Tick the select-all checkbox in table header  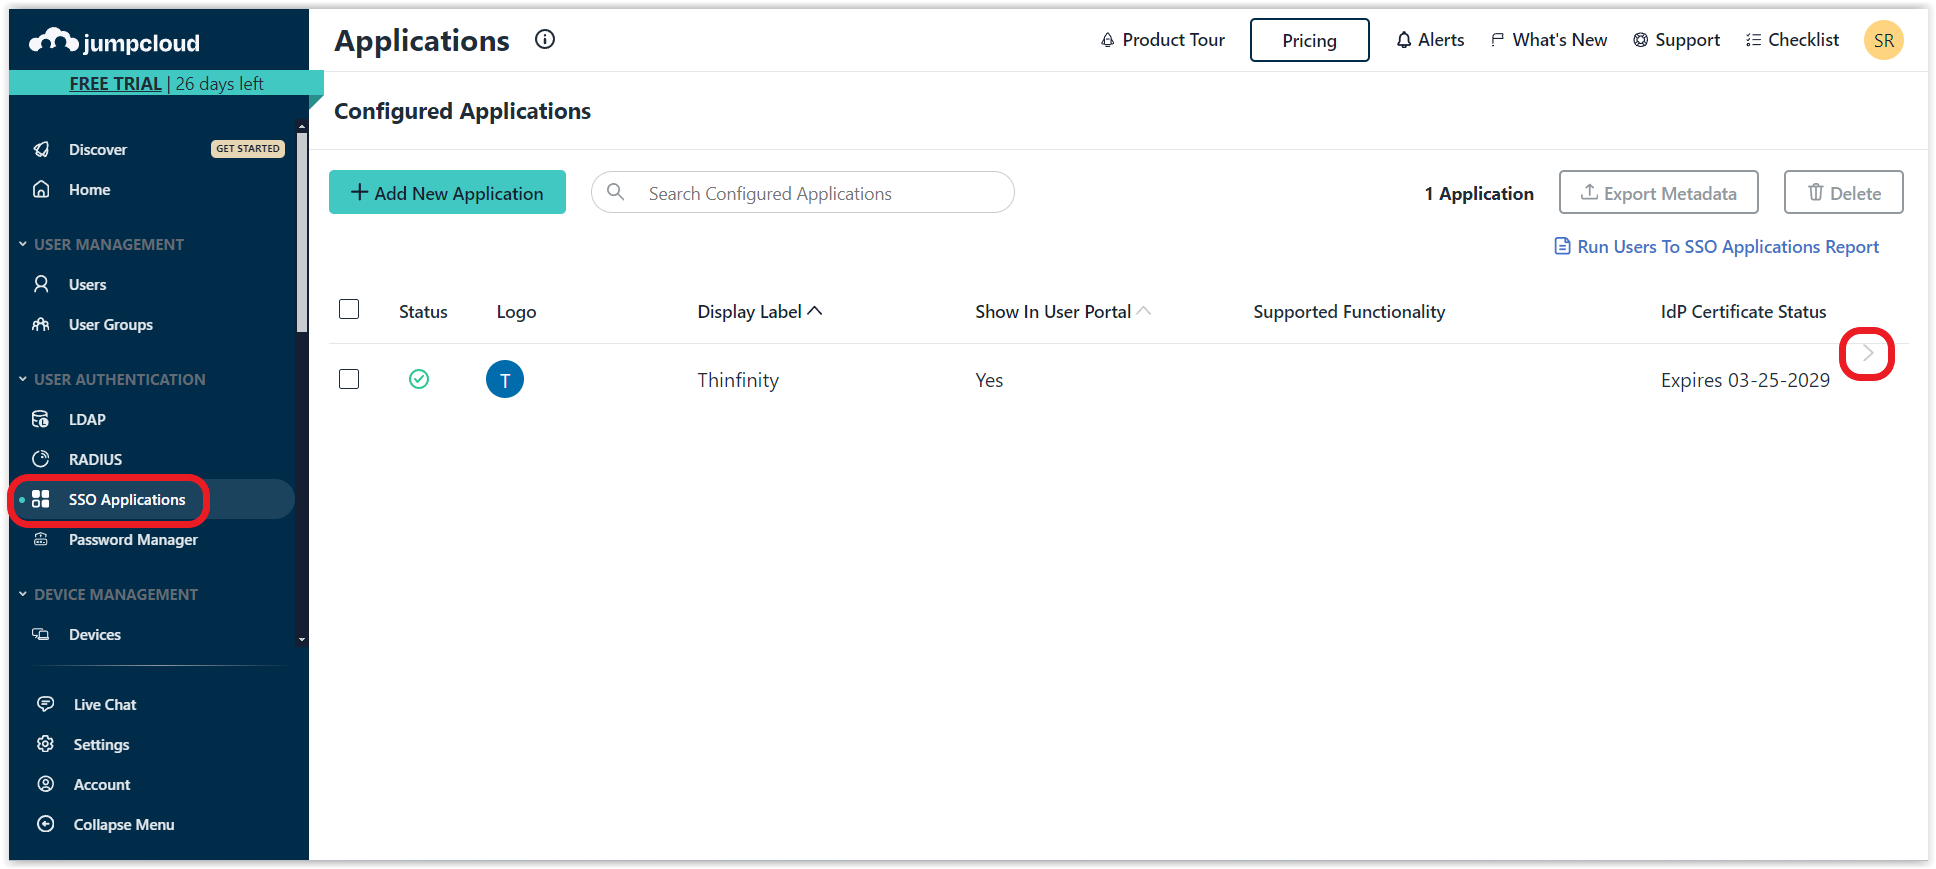pyautogui.click(x=349, y=309)
